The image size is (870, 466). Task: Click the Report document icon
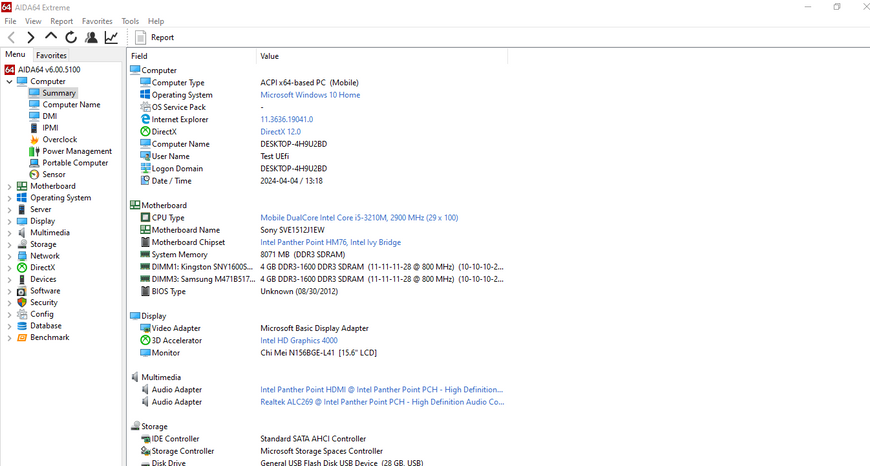coord(140,37)
